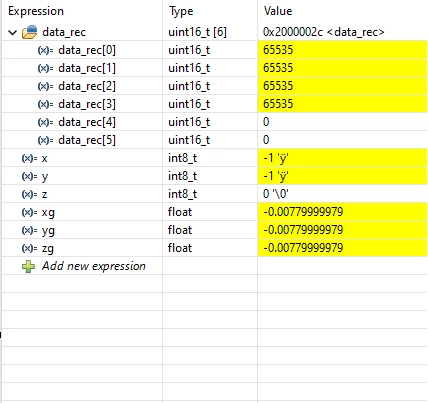
Task: Click the int8_t type of y
Action: 183,176
